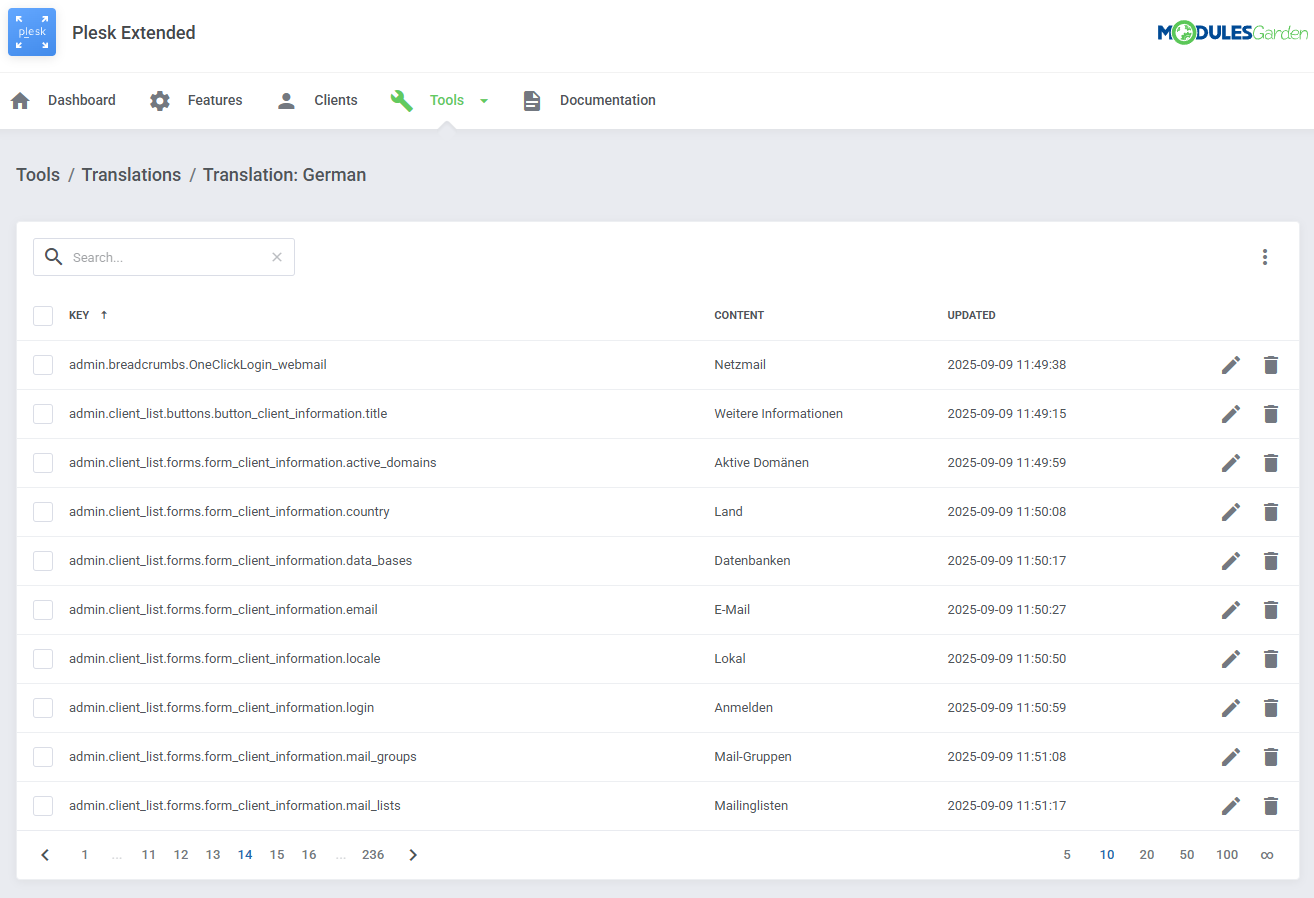
Task: Delete the Netzmail translation entry
Action: pos(1271,364)
